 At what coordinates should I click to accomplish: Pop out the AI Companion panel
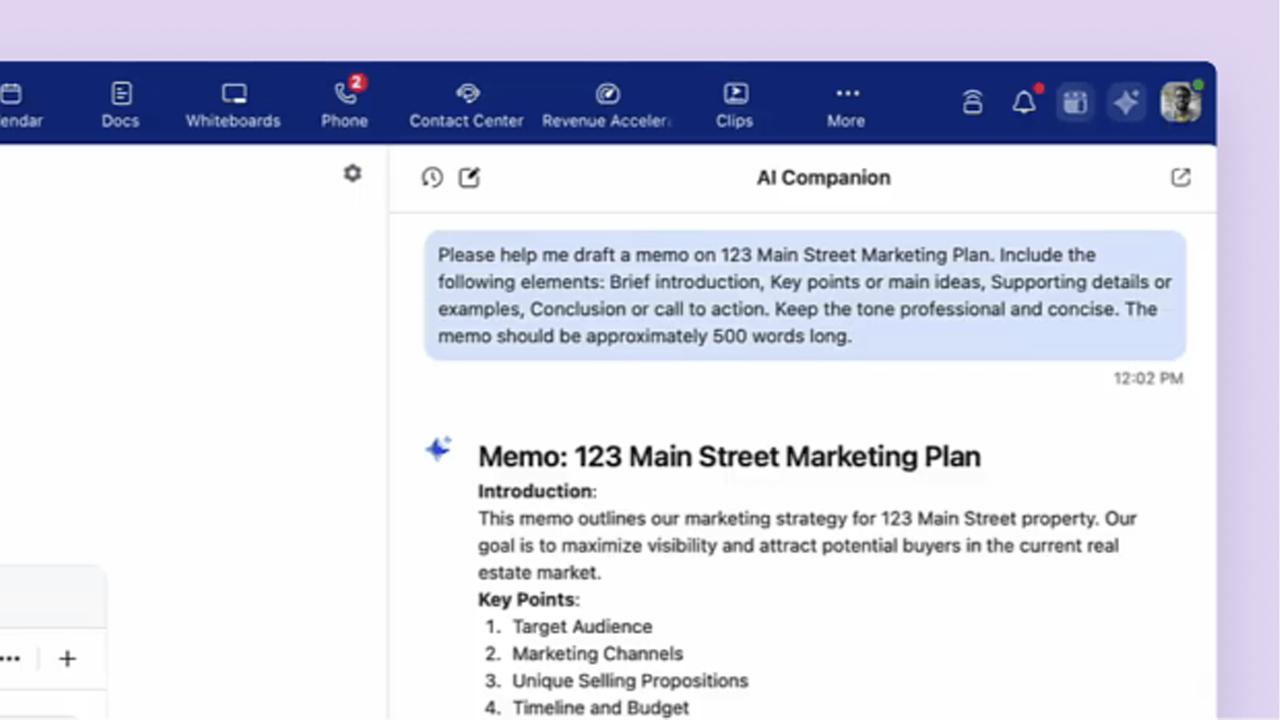[x=1181, y=178]
